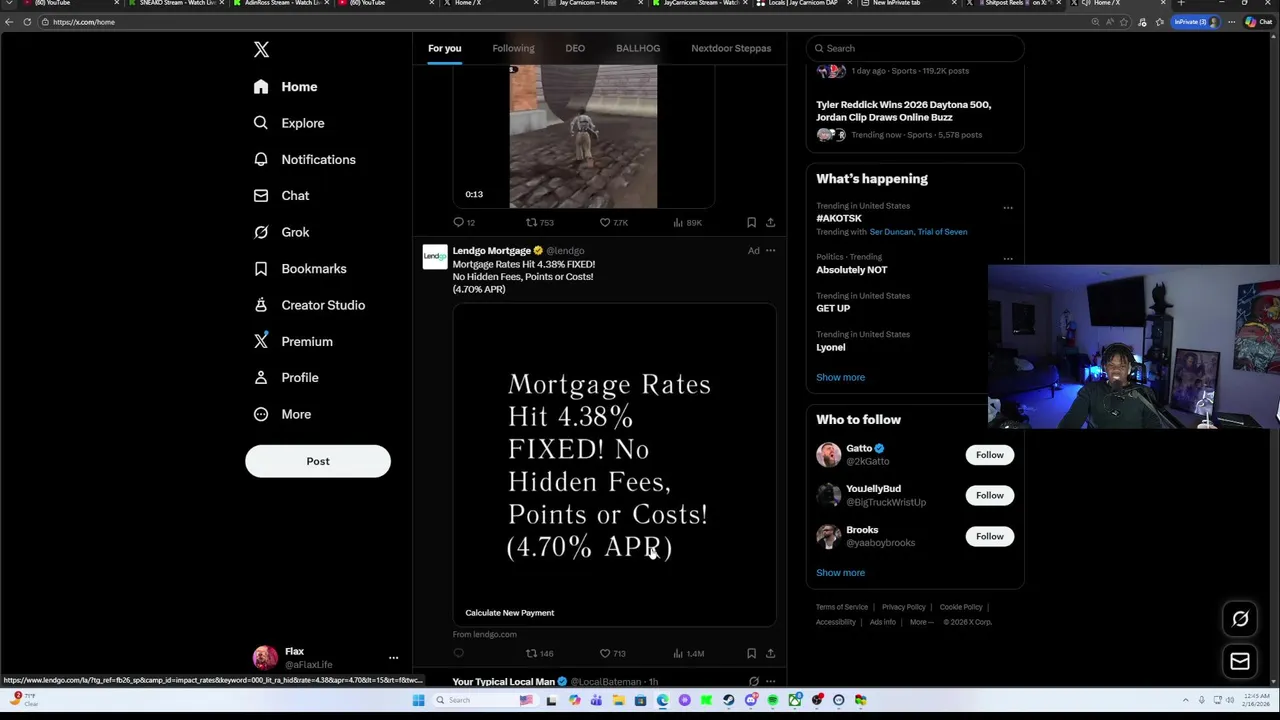This screenshot has height=720, width=1280.
Task: Show more under What's happening
Action: pyautogui.click(x=840, y=377)
